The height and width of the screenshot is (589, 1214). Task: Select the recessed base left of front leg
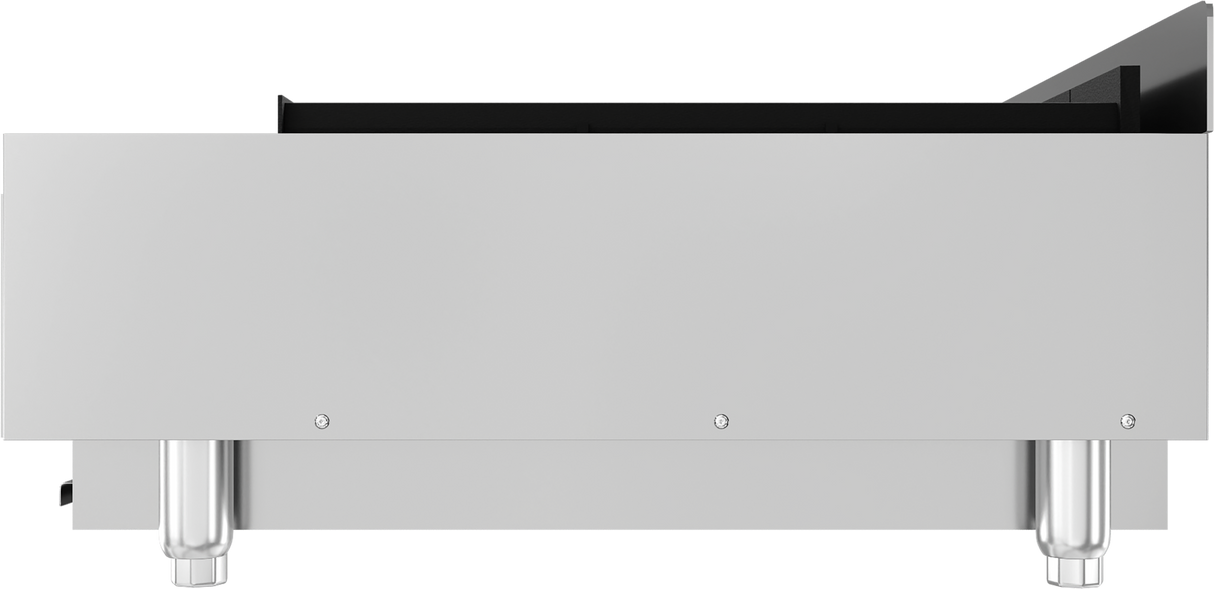pyautogui.click(x=116, y=485)
